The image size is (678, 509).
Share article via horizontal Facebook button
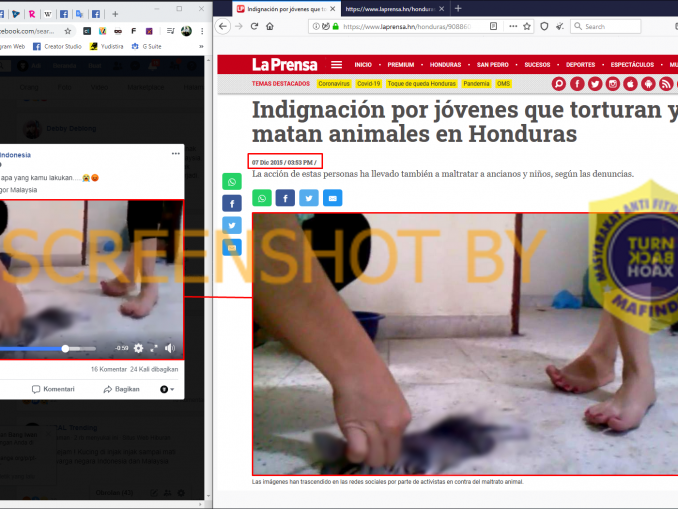(x=285, y=198)
